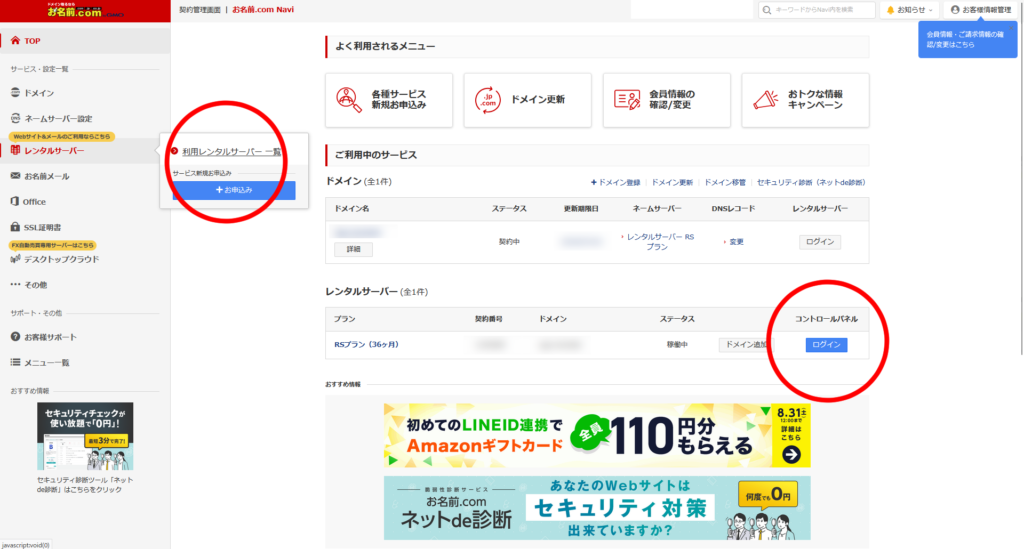Screen dimensions: 1024x549
Task: Open the TOP home menu item
Action: coord(32,41)
